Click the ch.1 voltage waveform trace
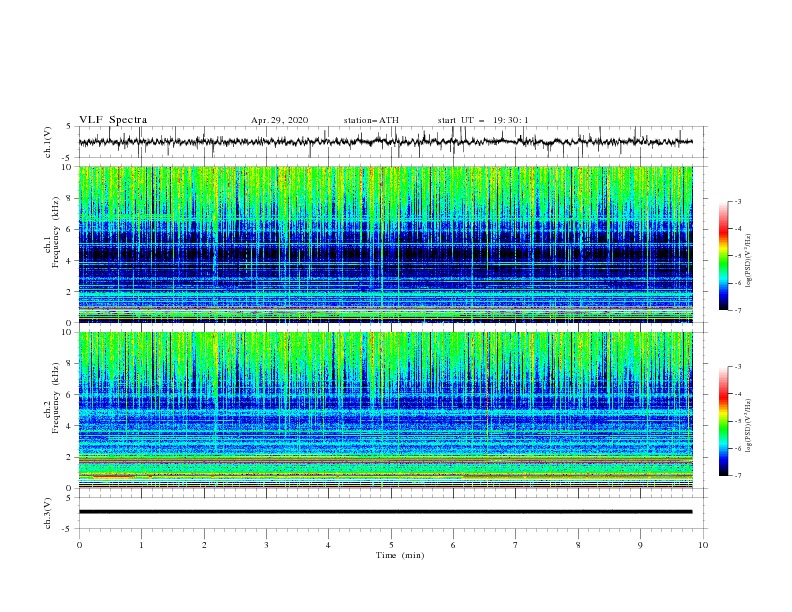This screenshot has height=612, width=792. pyautogui.click(x=385, y=142)
